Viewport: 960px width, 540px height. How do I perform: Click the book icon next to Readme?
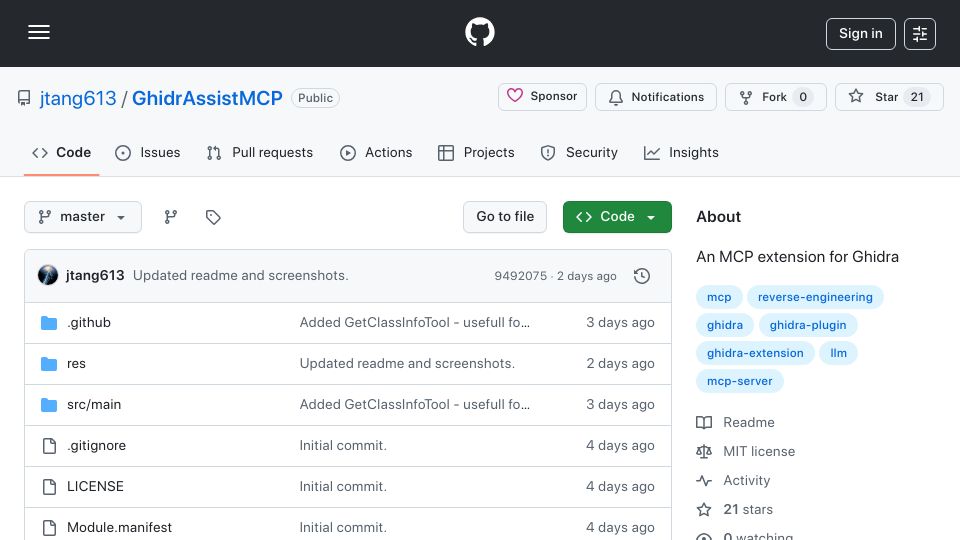click(704, 422)
